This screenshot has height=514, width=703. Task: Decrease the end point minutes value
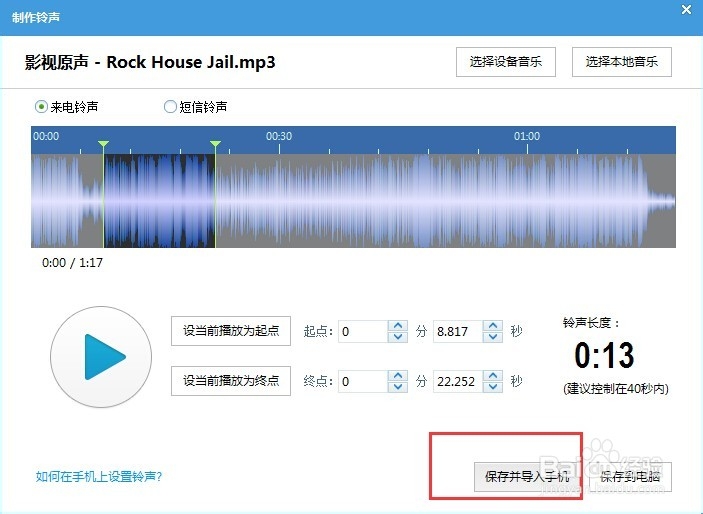click(398, 387)
